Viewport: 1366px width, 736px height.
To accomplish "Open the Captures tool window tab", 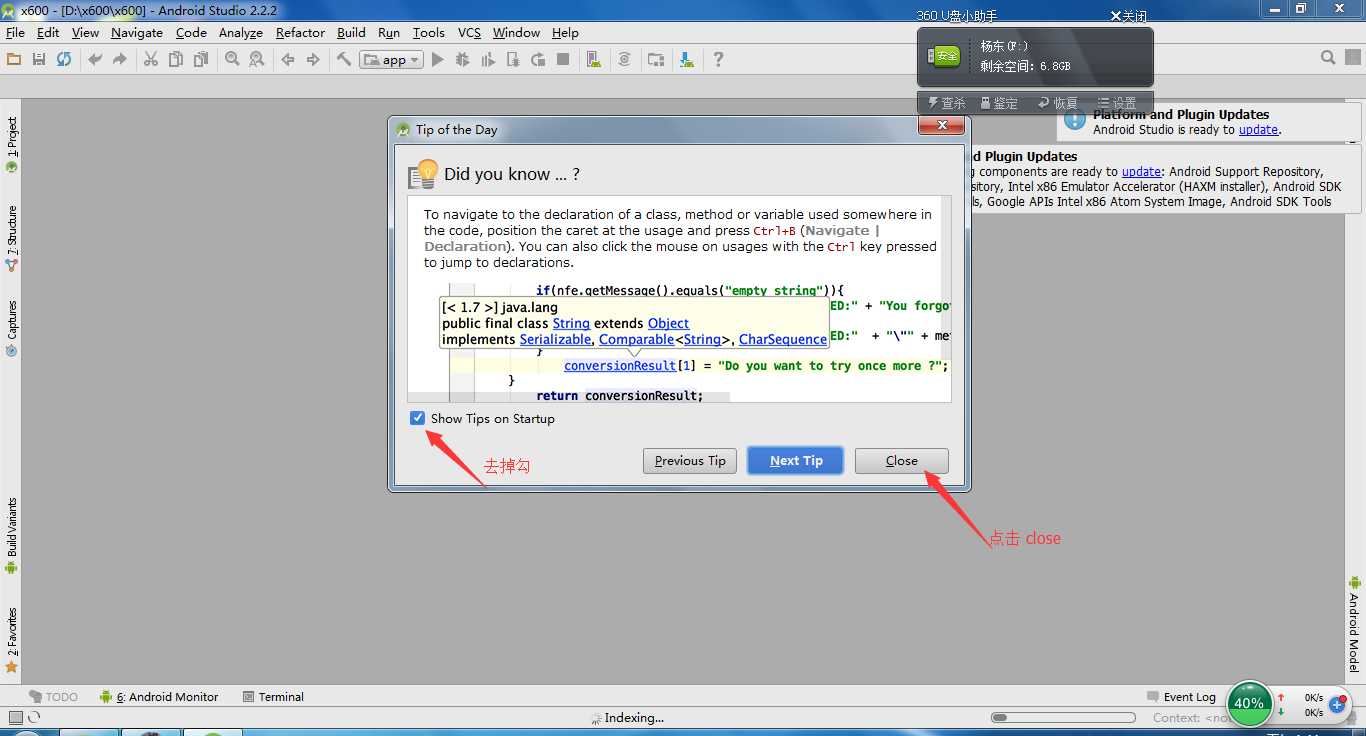I will point(12,329).
